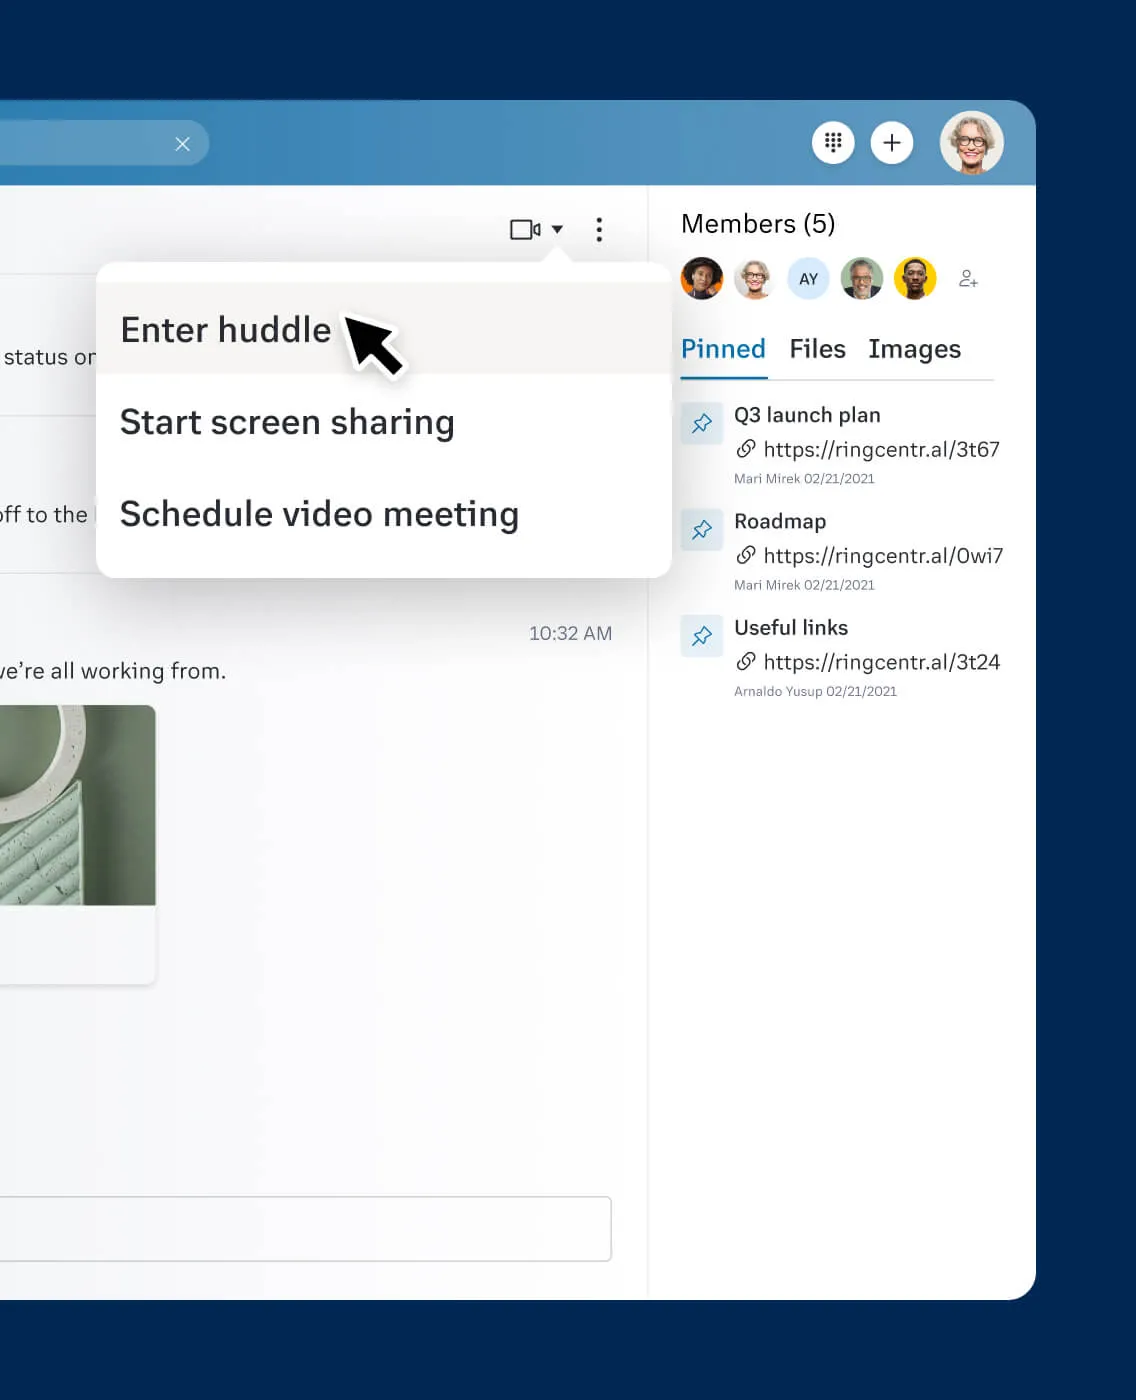The image size is (1136, 1400).
Task: Click pin icon beside Useful links
Action: click(702, 635)
